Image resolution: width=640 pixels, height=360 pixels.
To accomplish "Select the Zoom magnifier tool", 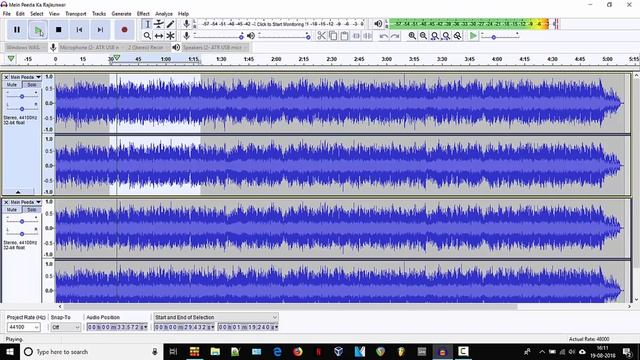I will [x=147, y=36].
